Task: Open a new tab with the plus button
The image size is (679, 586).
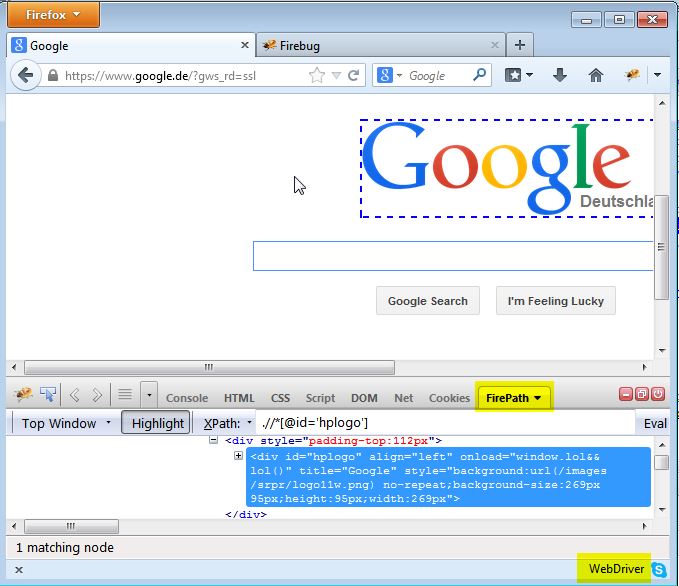Action: click(x=520, y=45)
